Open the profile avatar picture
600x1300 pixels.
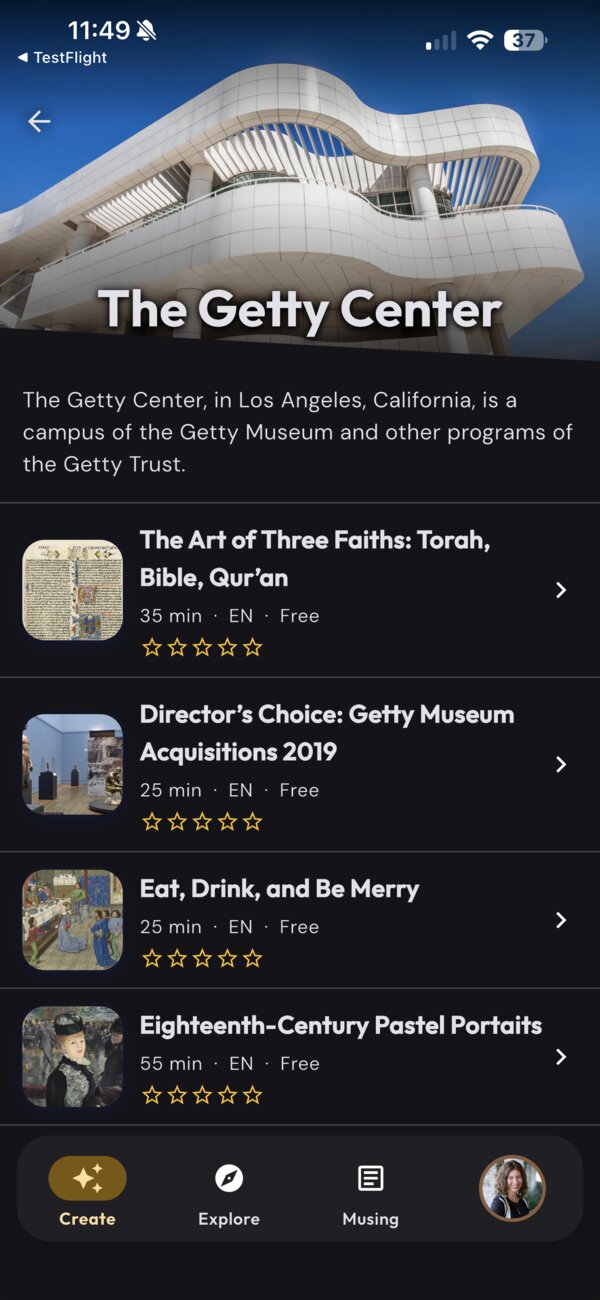click(x=512, y=1188)
